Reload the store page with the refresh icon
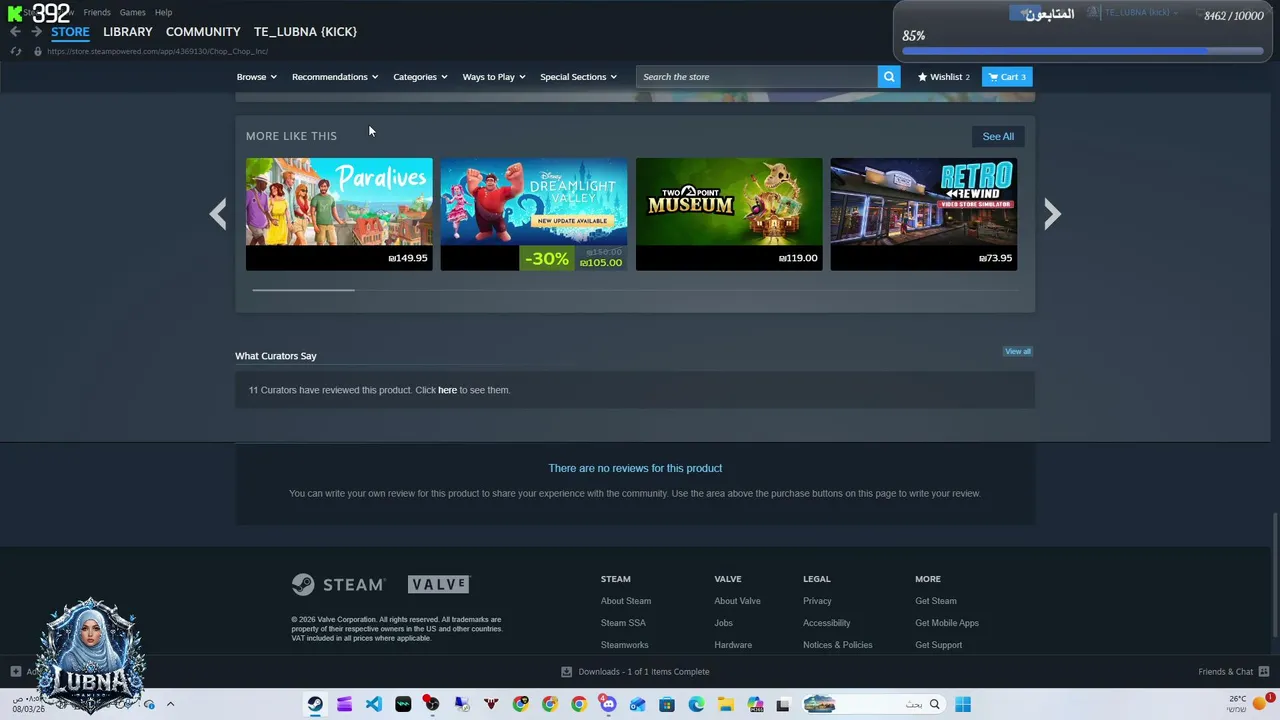1280x720 pixels. (x=16, y=51)
